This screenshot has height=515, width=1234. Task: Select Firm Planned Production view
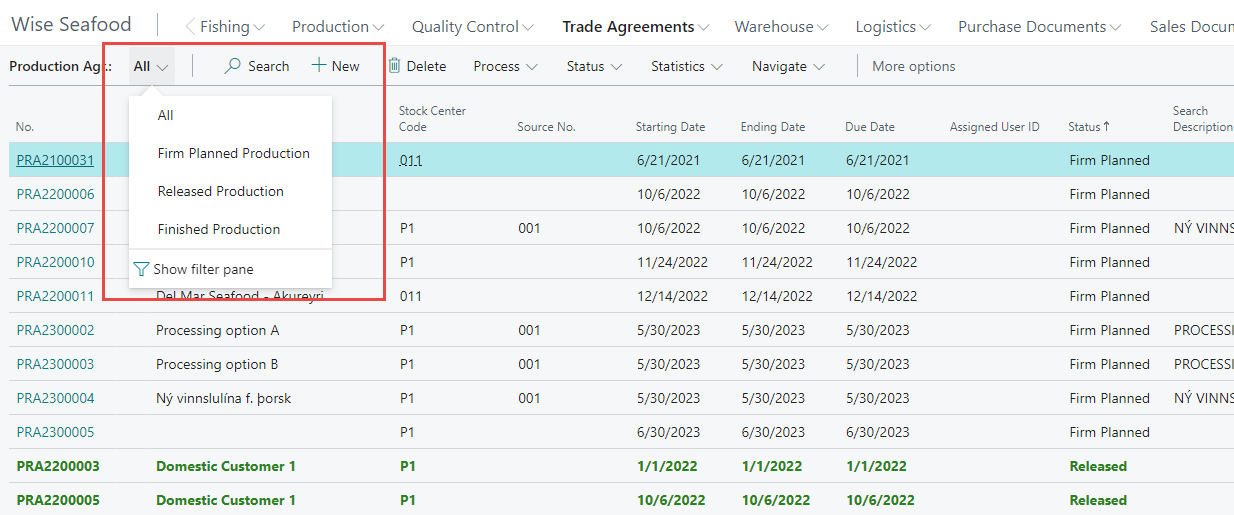pyautogui.click(x=233, y=153)
